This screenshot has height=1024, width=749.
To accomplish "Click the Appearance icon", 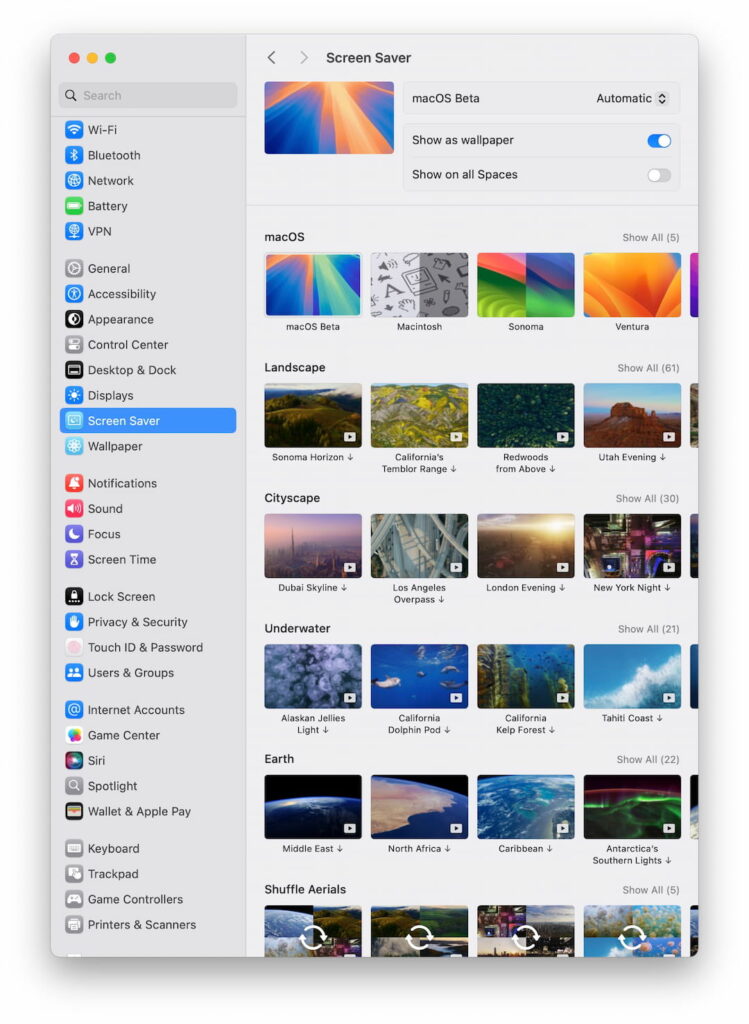I will pyautogui.click(x=74, y=319).
